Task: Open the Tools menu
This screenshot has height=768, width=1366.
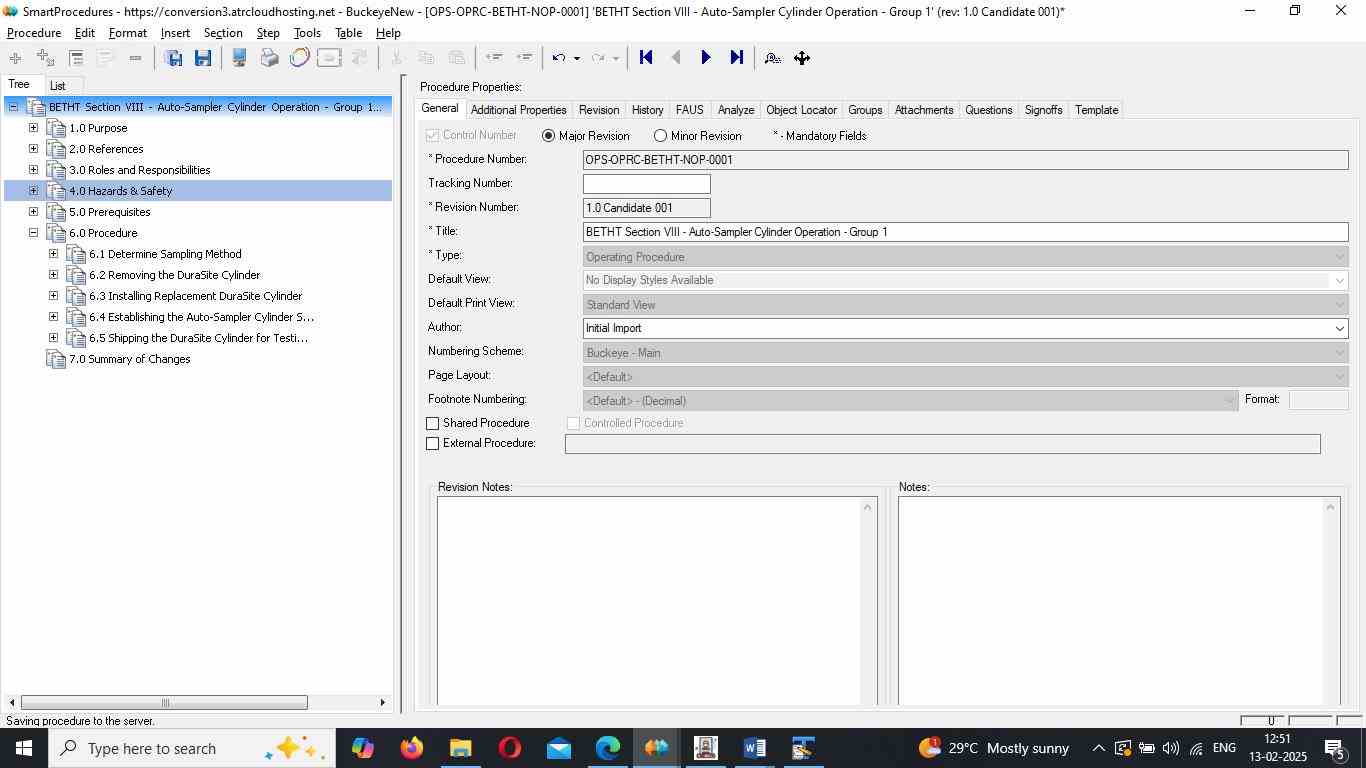Action: (307, 33)
